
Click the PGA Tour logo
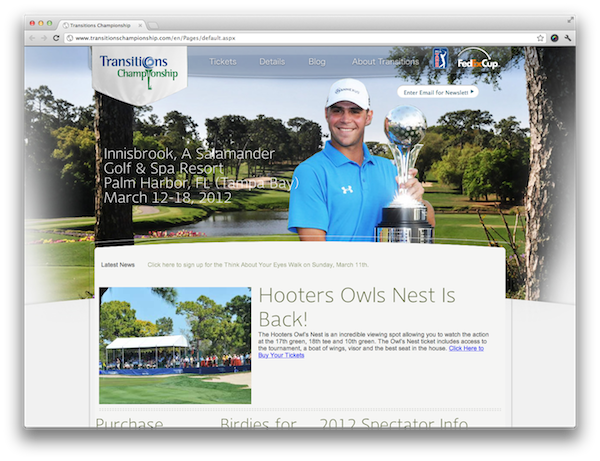[440, 59]
